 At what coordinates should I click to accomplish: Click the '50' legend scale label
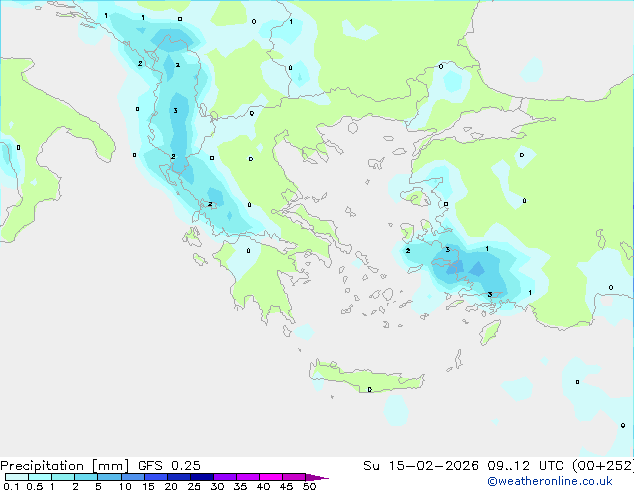tap(309, 486)
